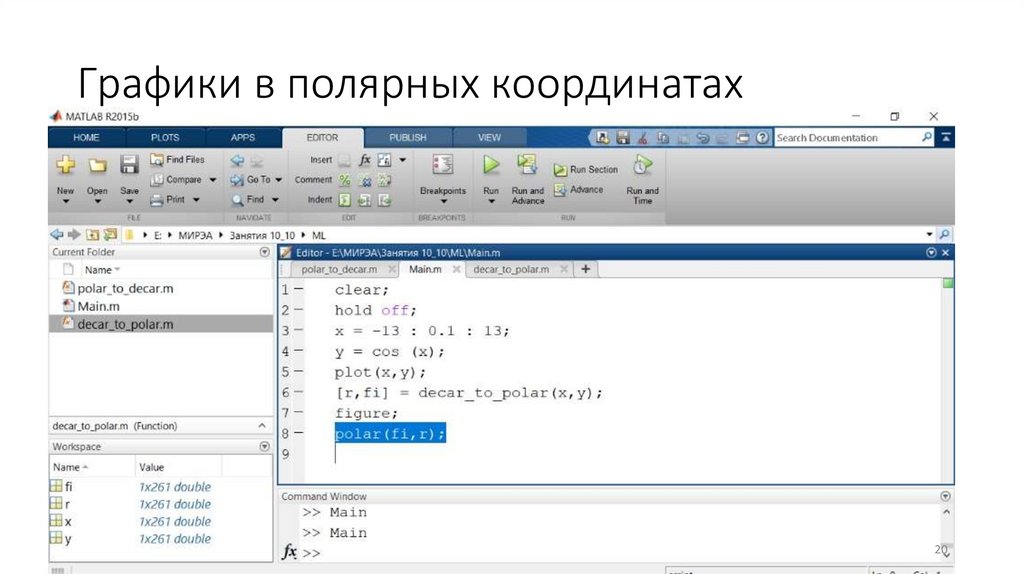Click the navigate back arrow in ribbon
1024x574 pixels.
coord(238,160)
